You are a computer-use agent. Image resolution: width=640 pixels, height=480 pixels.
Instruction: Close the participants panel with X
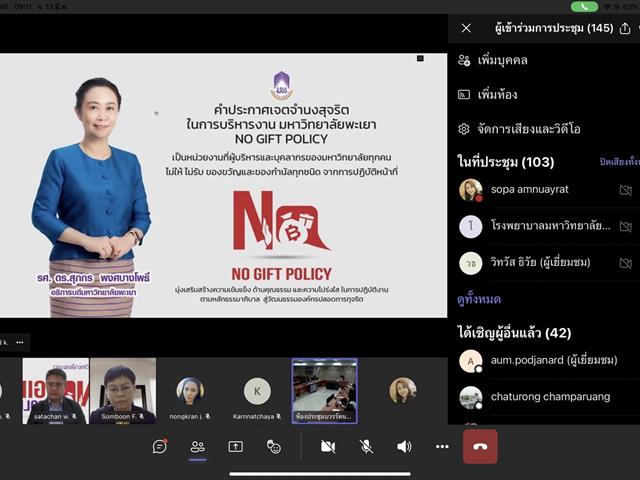coord(466,28)
